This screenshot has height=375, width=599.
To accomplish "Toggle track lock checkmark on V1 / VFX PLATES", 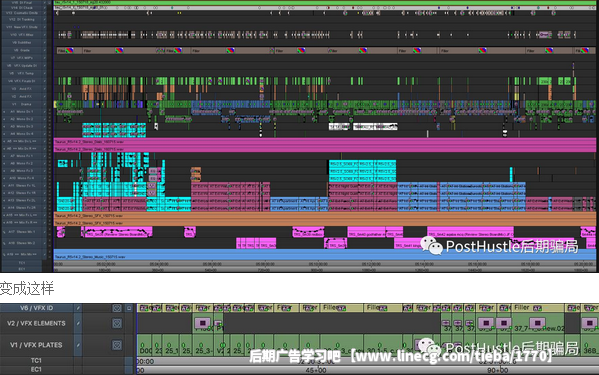I will coord(78,345).
